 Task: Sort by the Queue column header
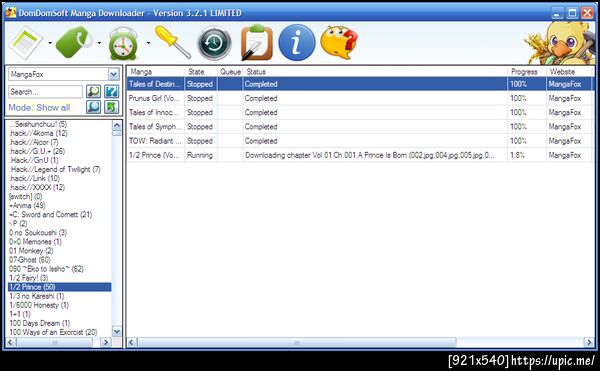tap(230, 72)
